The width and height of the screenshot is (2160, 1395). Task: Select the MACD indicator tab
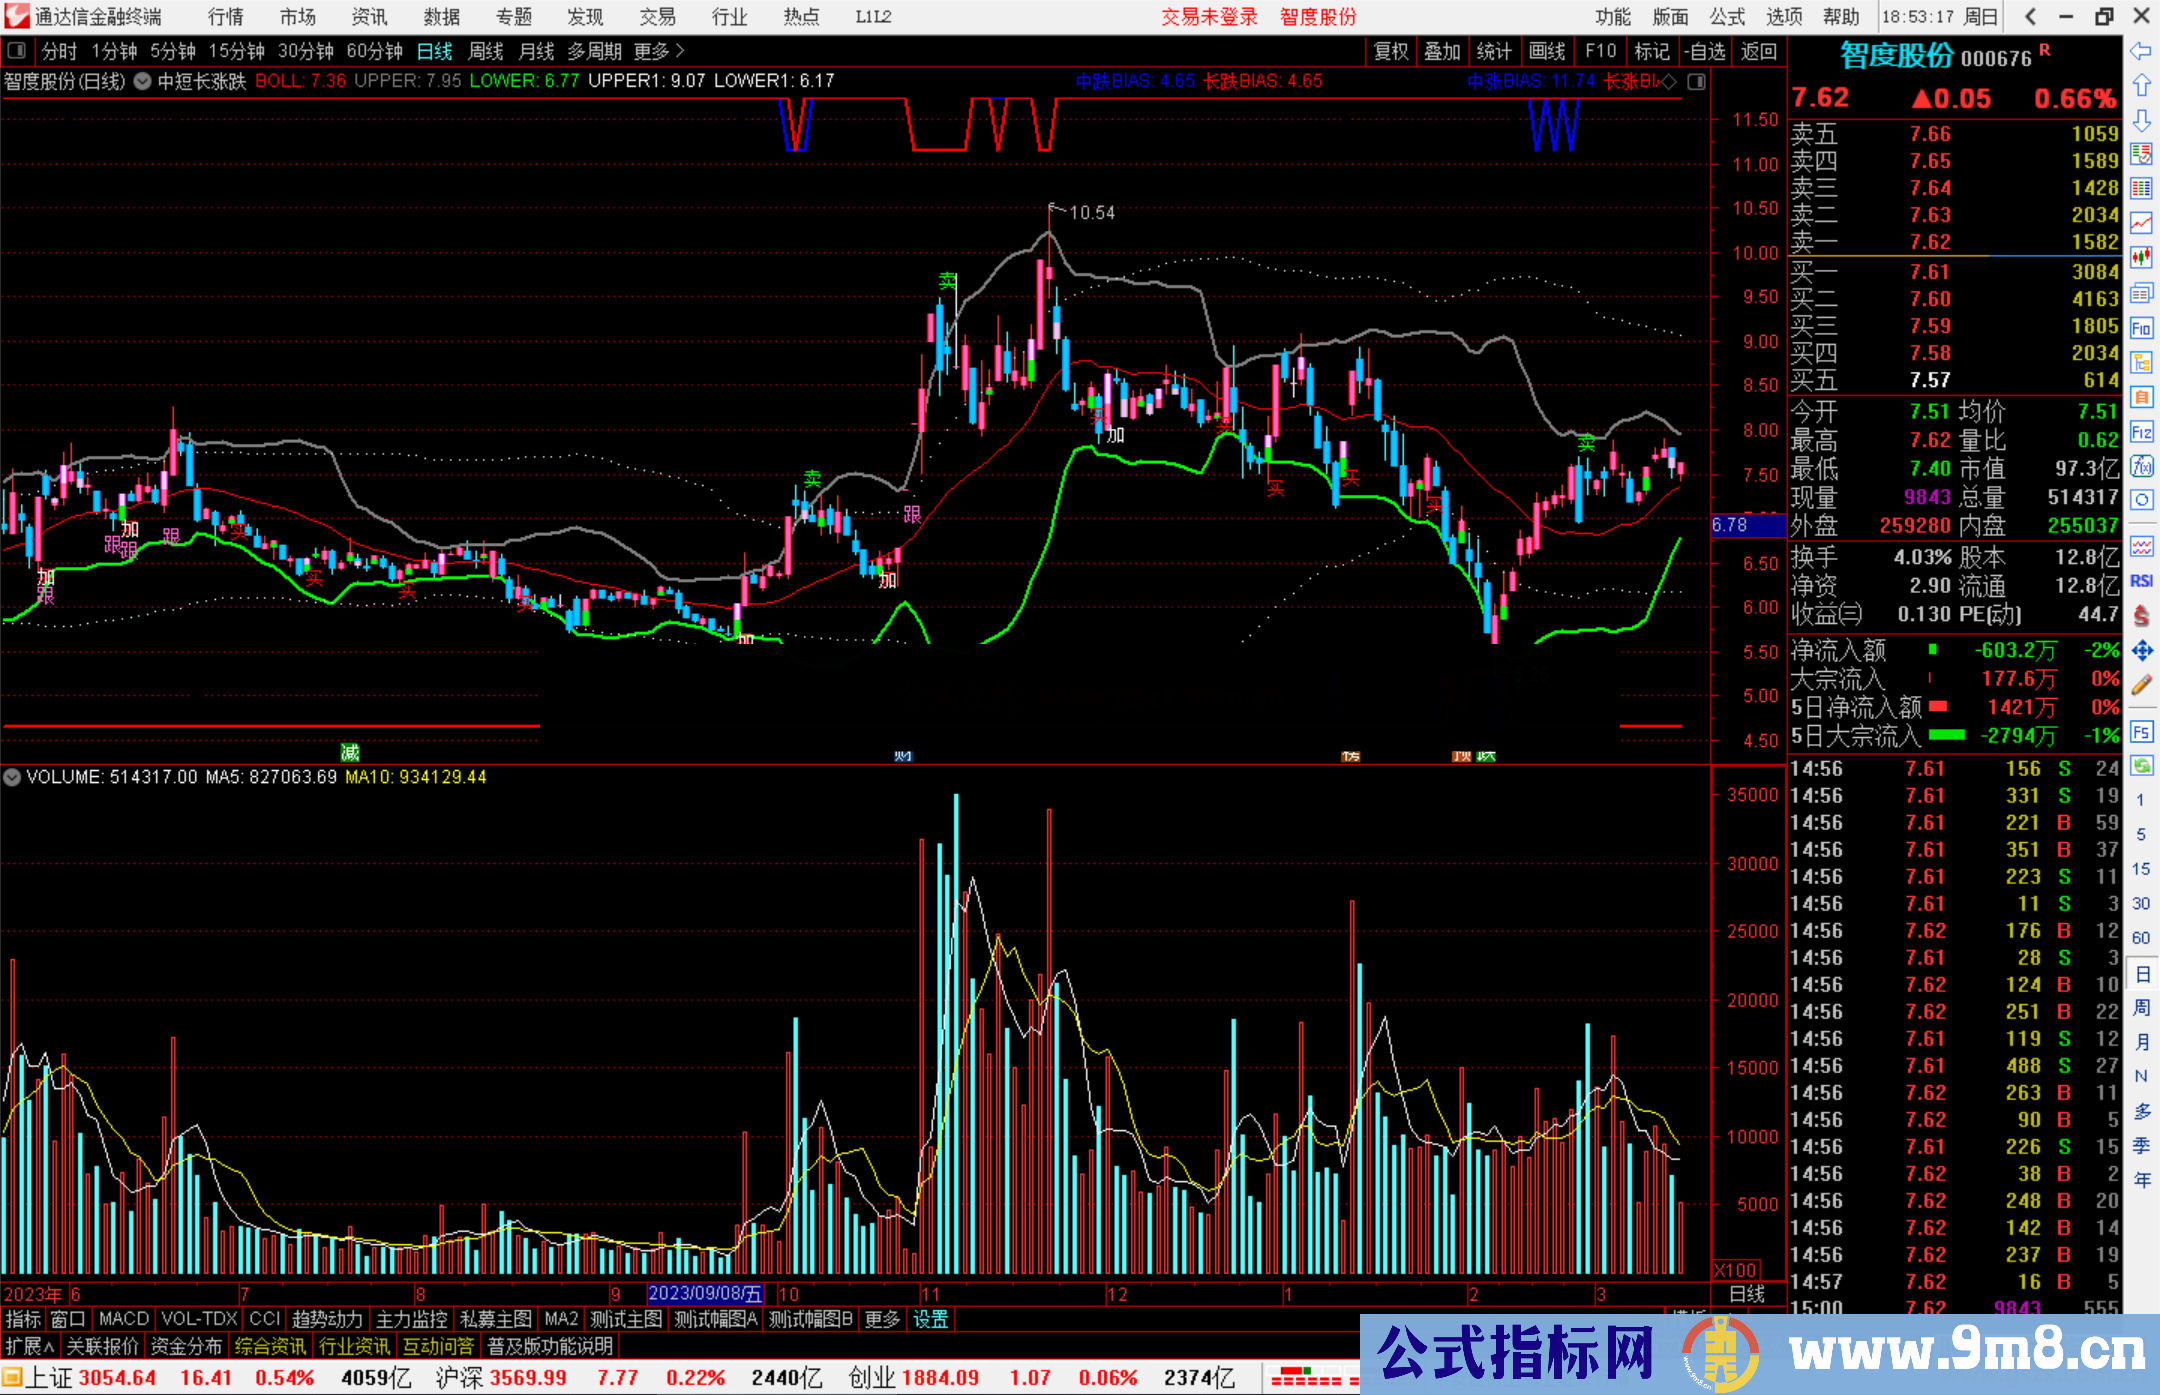click(124, 1319)
